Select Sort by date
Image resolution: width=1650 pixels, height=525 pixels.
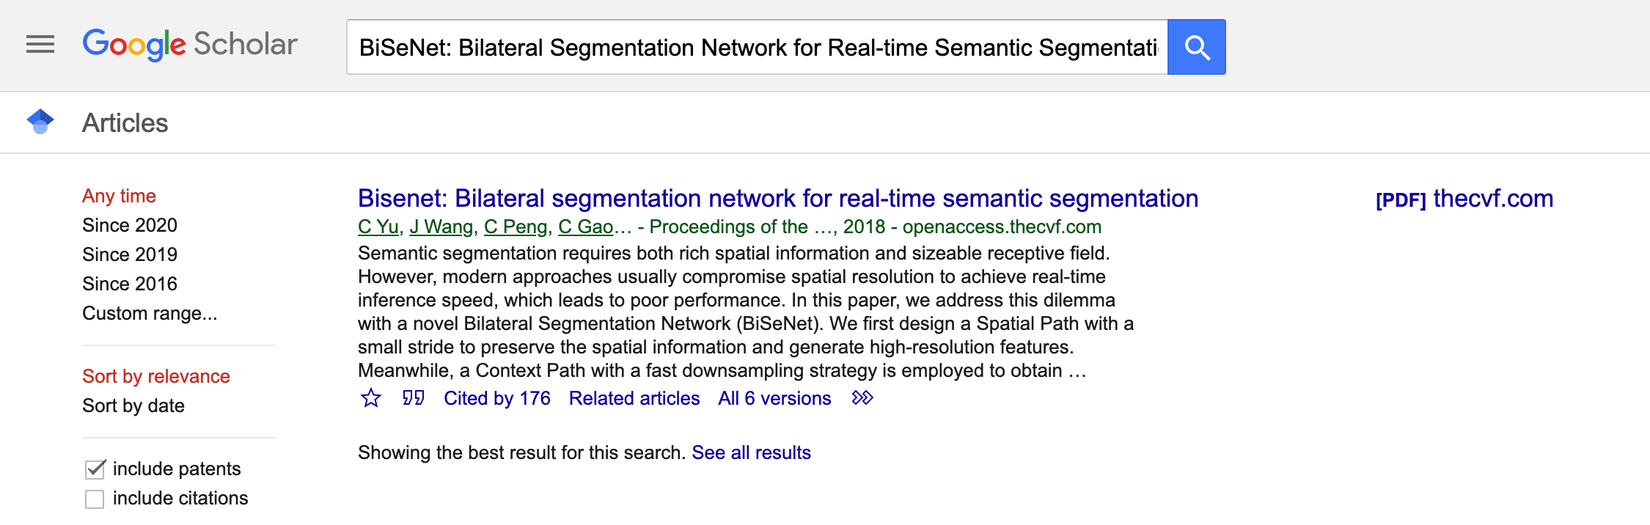pyautogui.click(x=133, y=406)
